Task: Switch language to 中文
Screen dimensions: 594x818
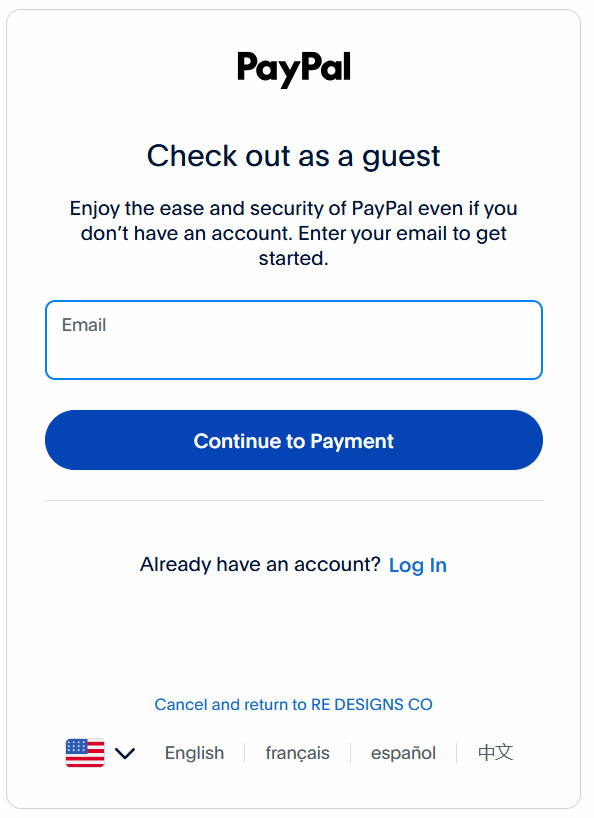Action: click(494, 753)
